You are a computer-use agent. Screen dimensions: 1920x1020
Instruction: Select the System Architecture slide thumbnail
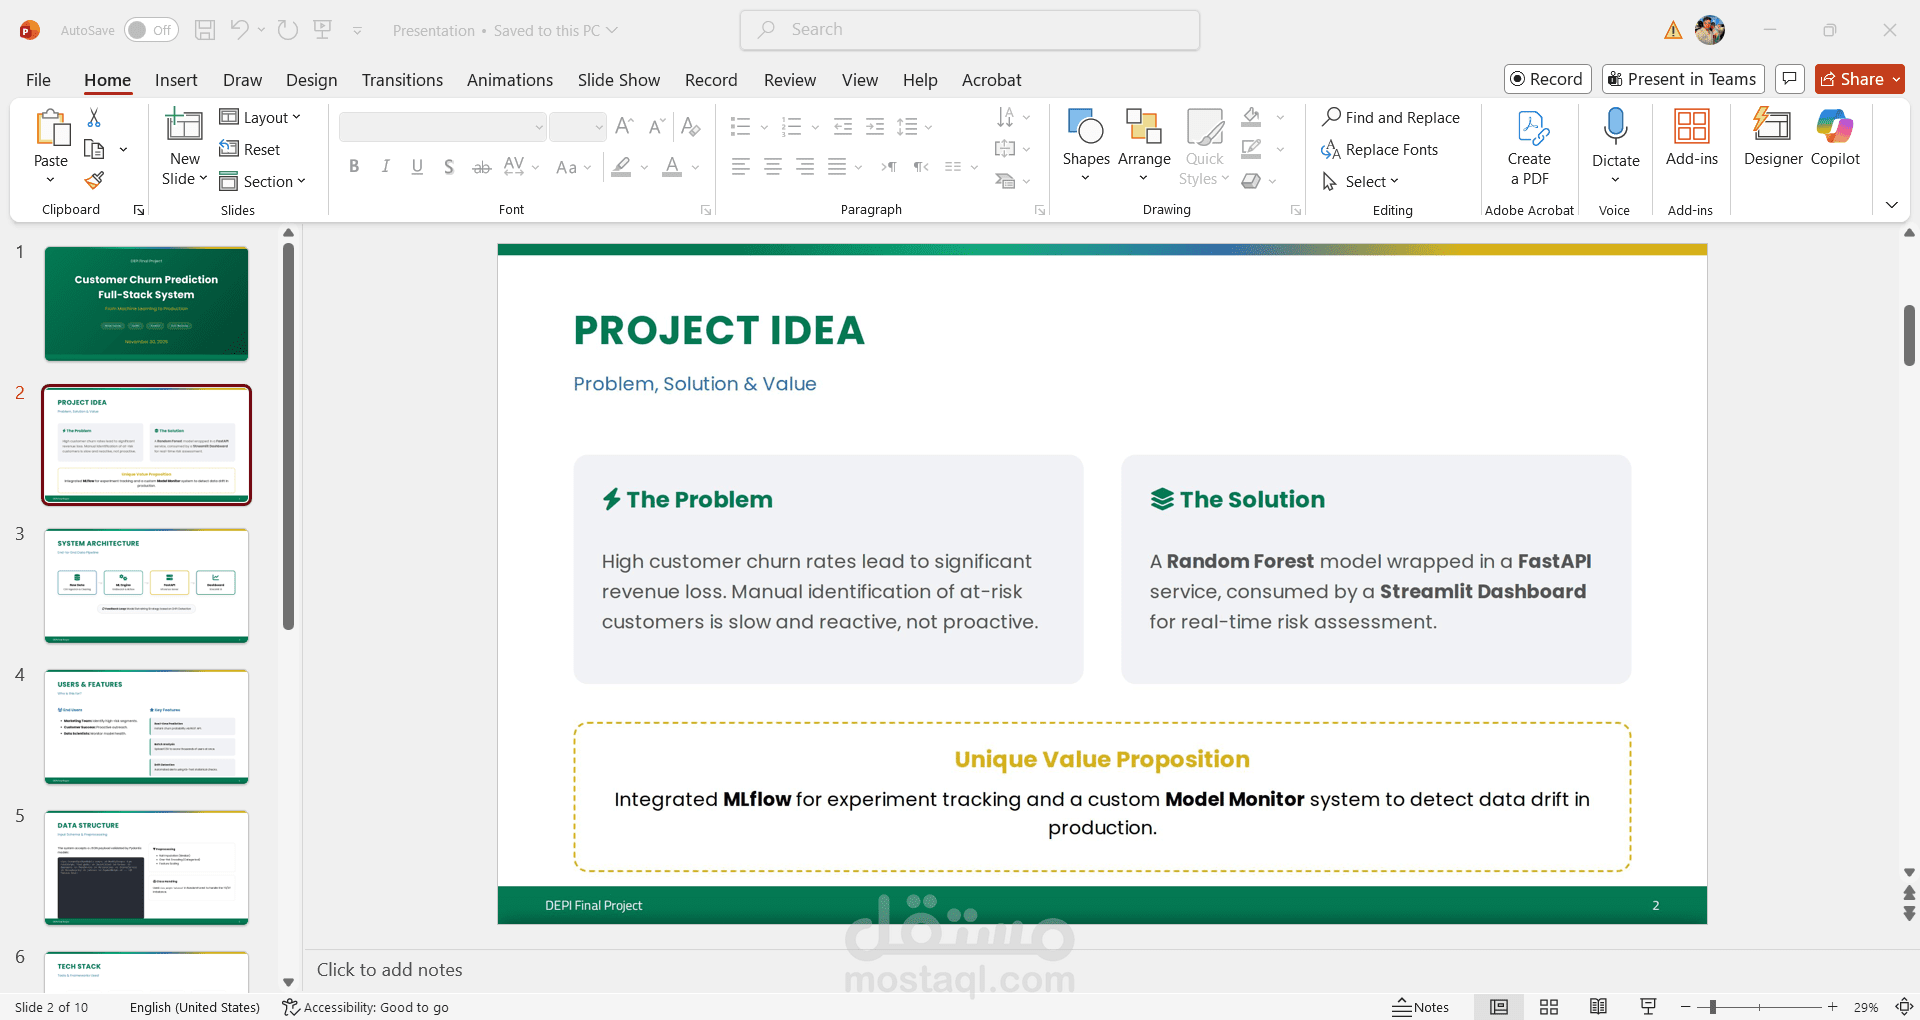[x=146, y=586]
